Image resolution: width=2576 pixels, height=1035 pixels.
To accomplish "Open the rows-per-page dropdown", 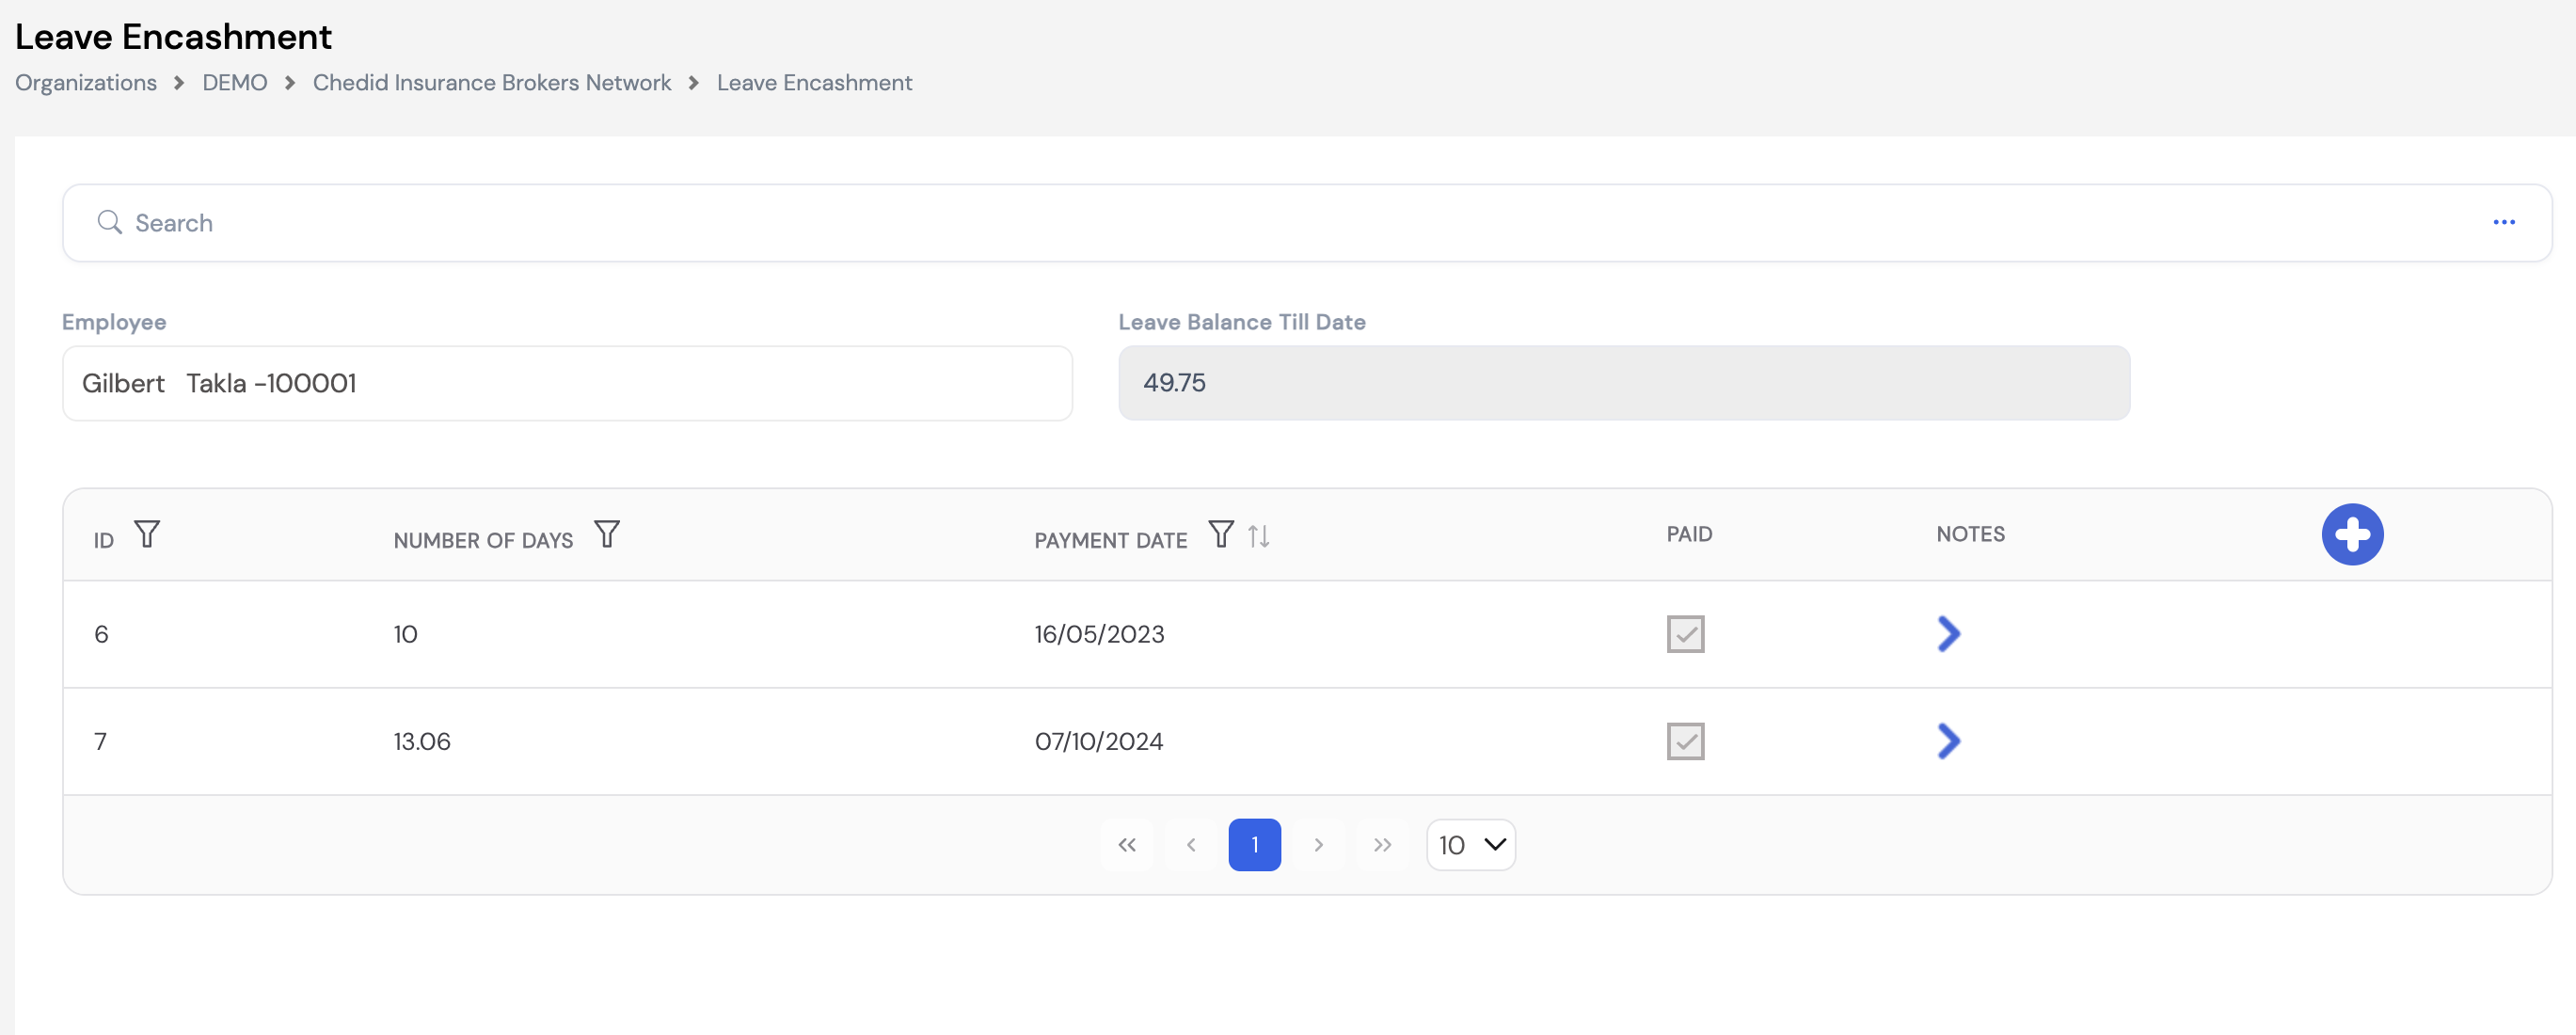I will (x=1471, y=845).
